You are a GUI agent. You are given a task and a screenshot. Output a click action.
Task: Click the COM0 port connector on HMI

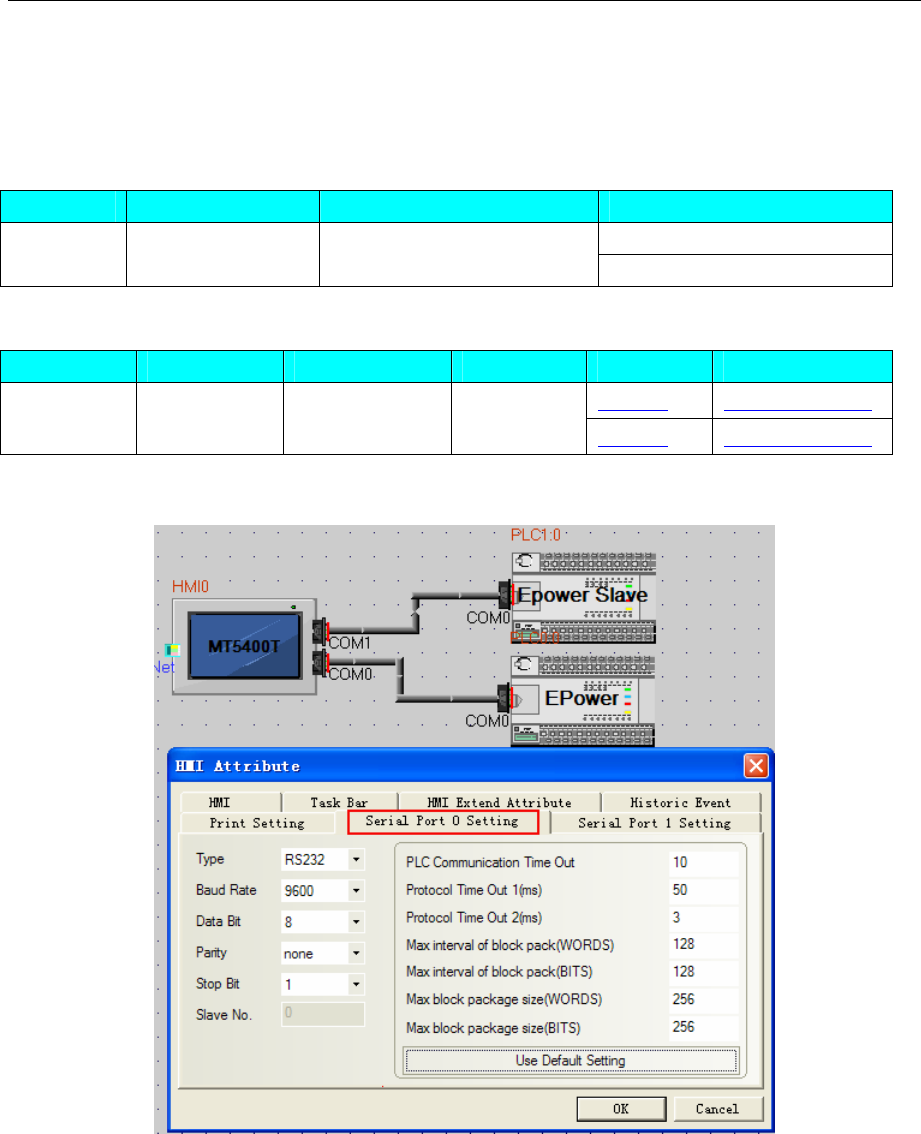(320, 663)
